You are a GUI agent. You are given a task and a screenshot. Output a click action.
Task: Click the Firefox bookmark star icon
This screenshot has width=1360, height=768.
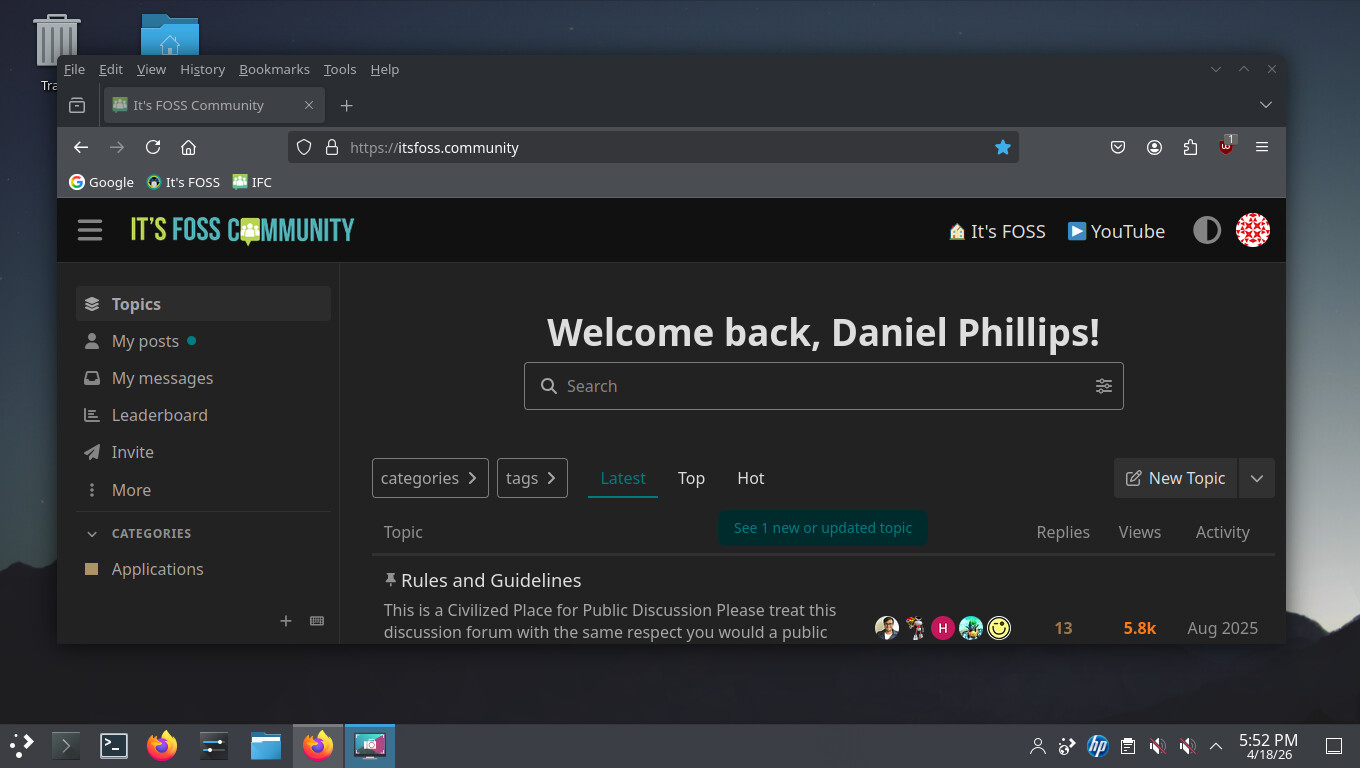tap(1002, 147)
